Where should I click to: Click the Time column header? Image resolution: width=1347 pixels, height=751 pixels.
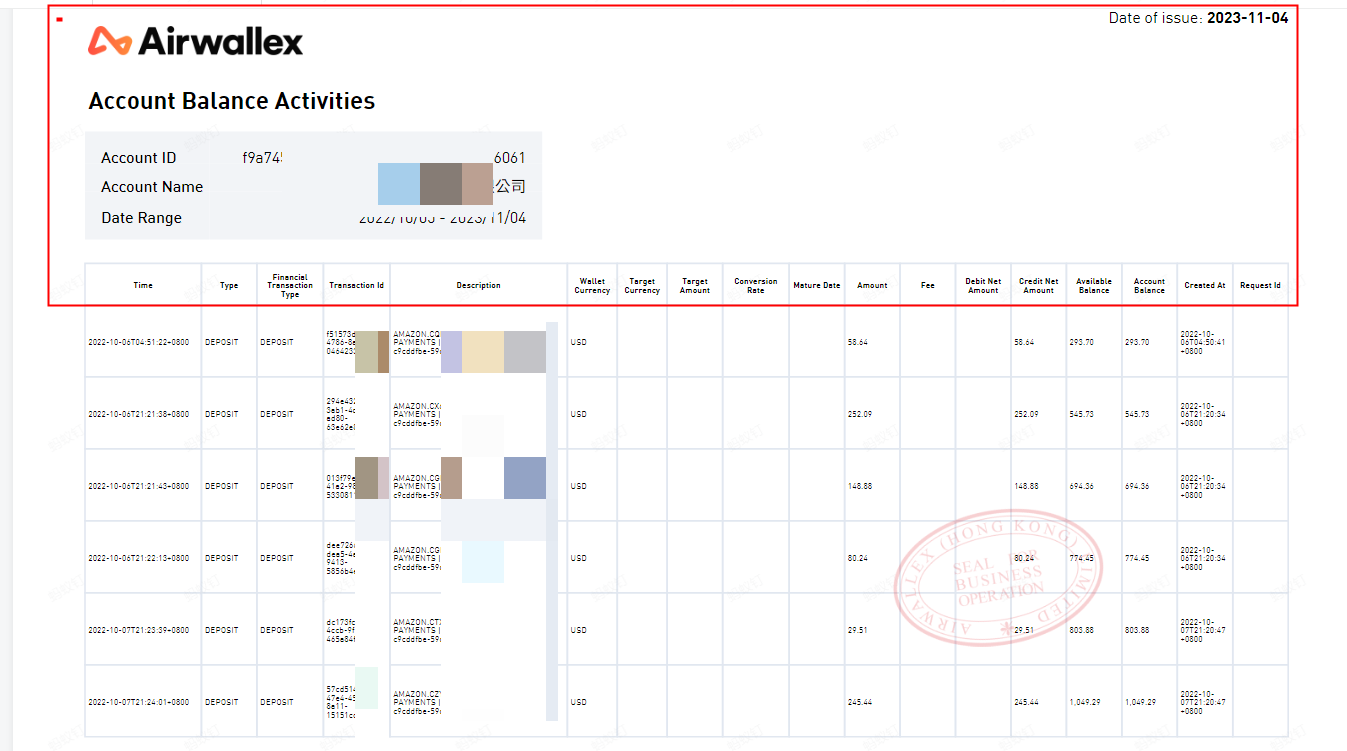pos(143,285)
